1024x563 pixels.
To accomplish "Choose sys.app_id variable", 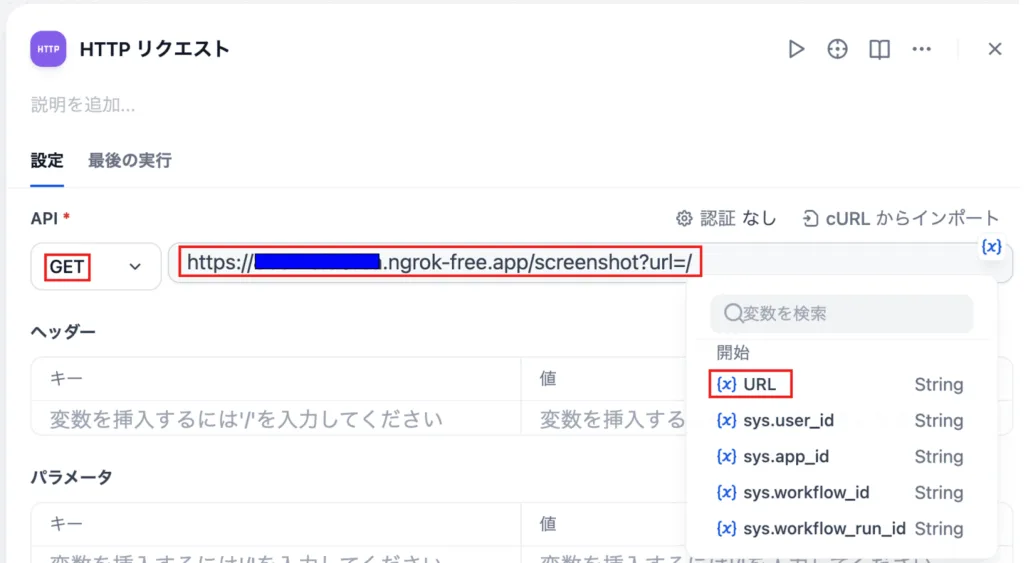I will tap(786, 457).
